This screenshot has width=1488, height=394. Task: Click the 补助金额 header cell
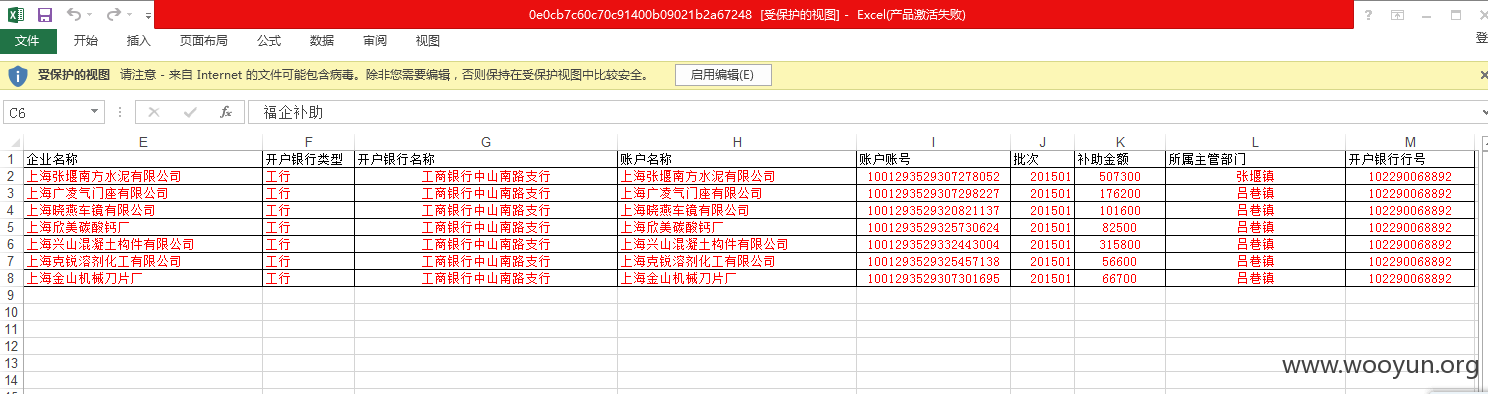point(1120,159)
